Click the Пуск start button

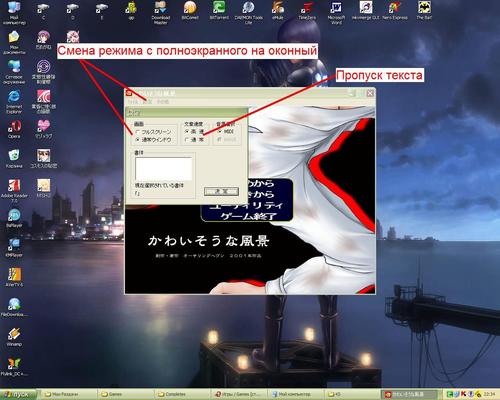point(17,394)
